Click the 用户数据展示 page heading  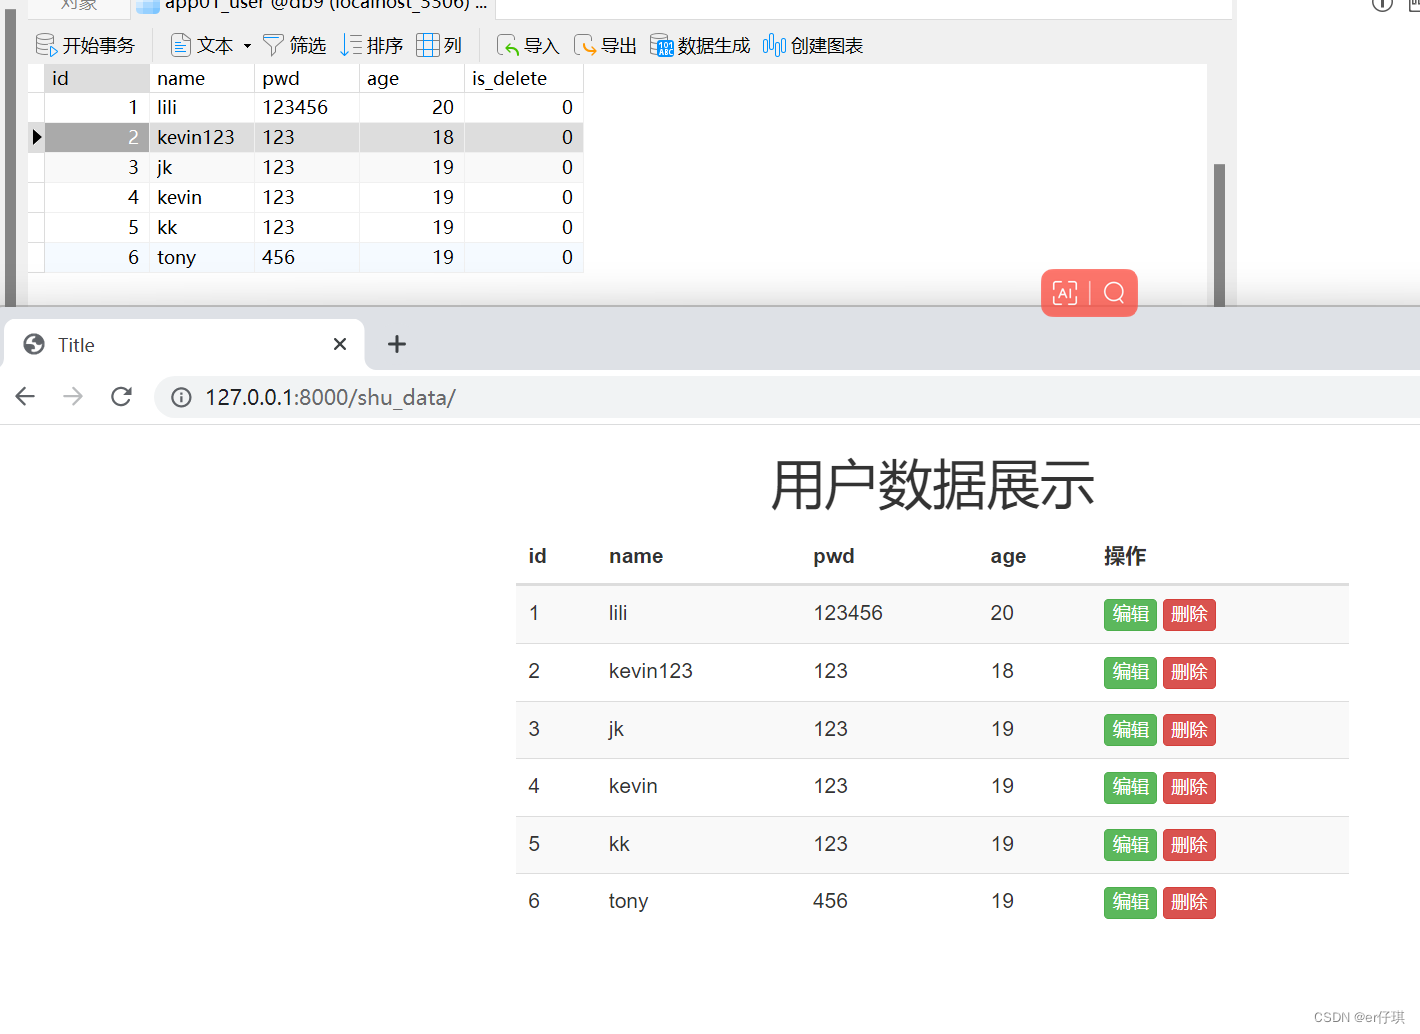pos(932,486)
